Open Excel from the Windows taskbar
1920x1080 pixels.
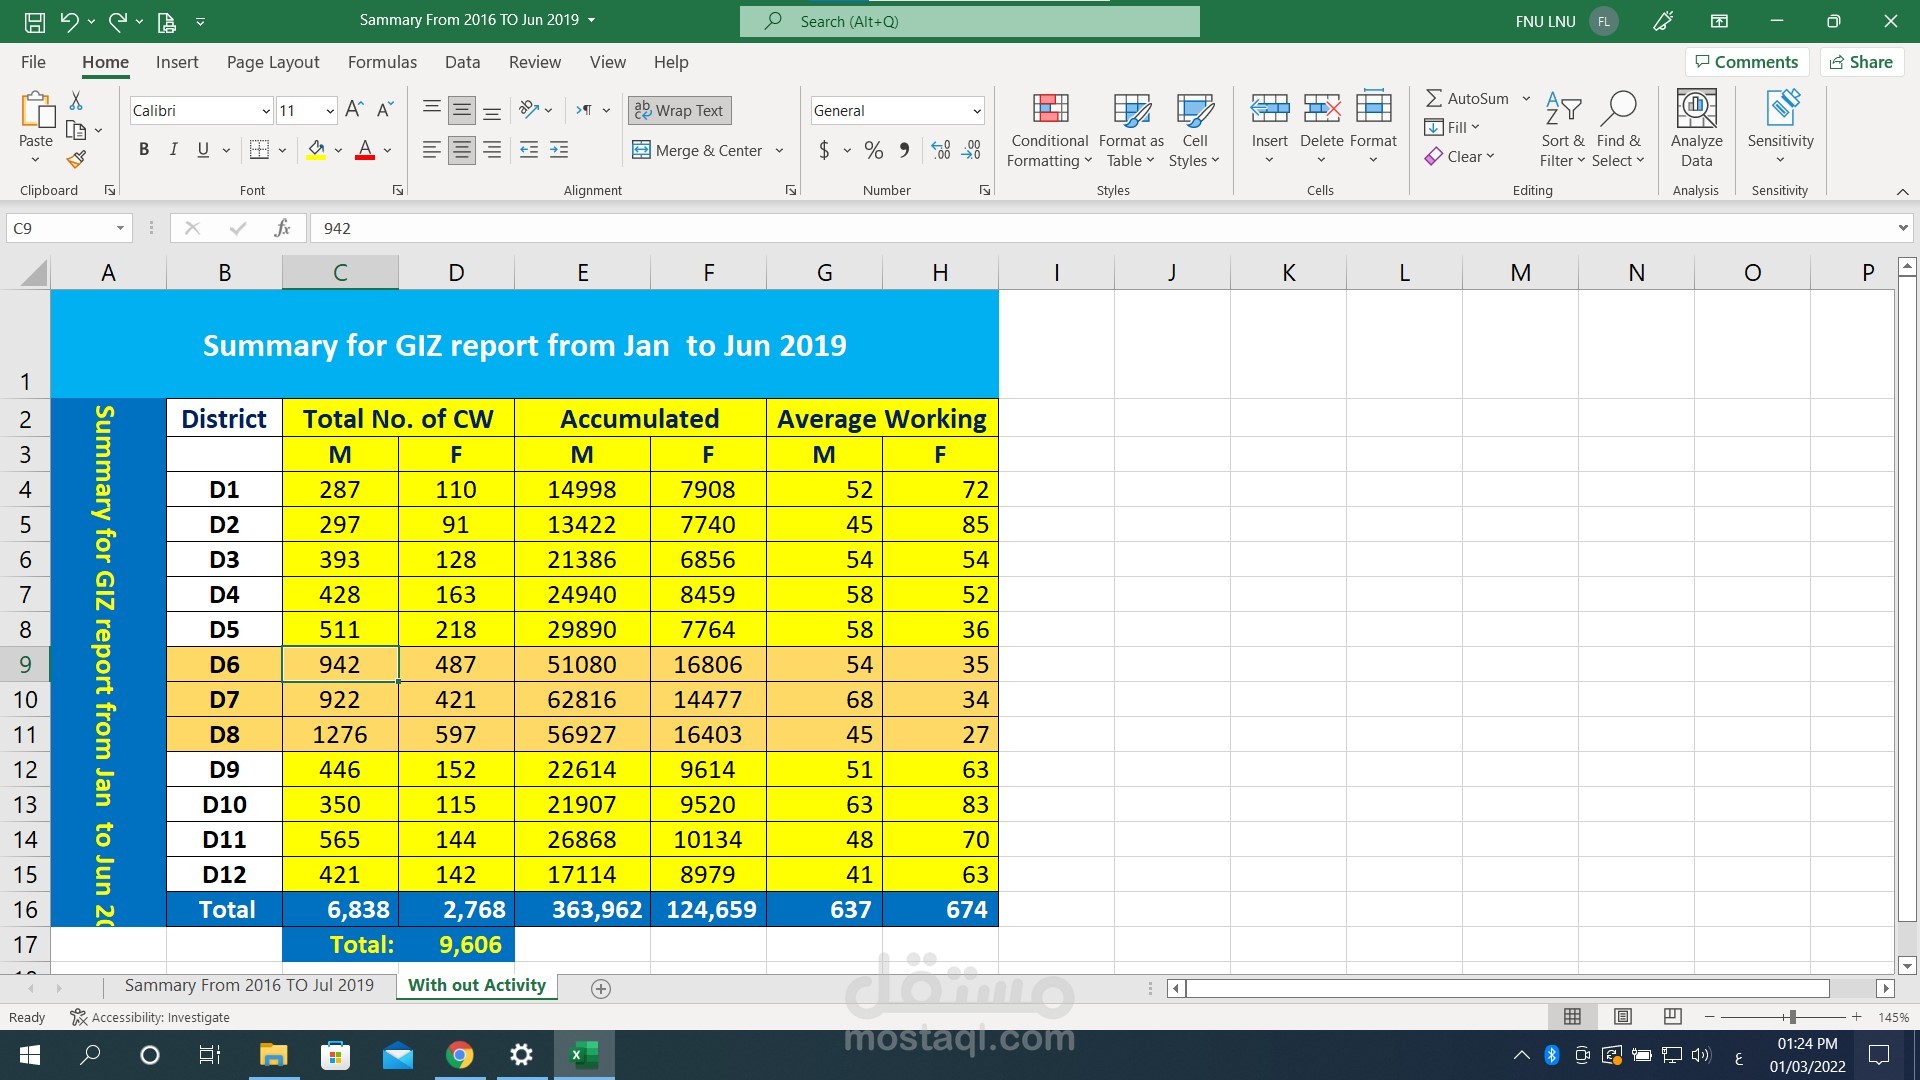click(x=583, y=1055)
